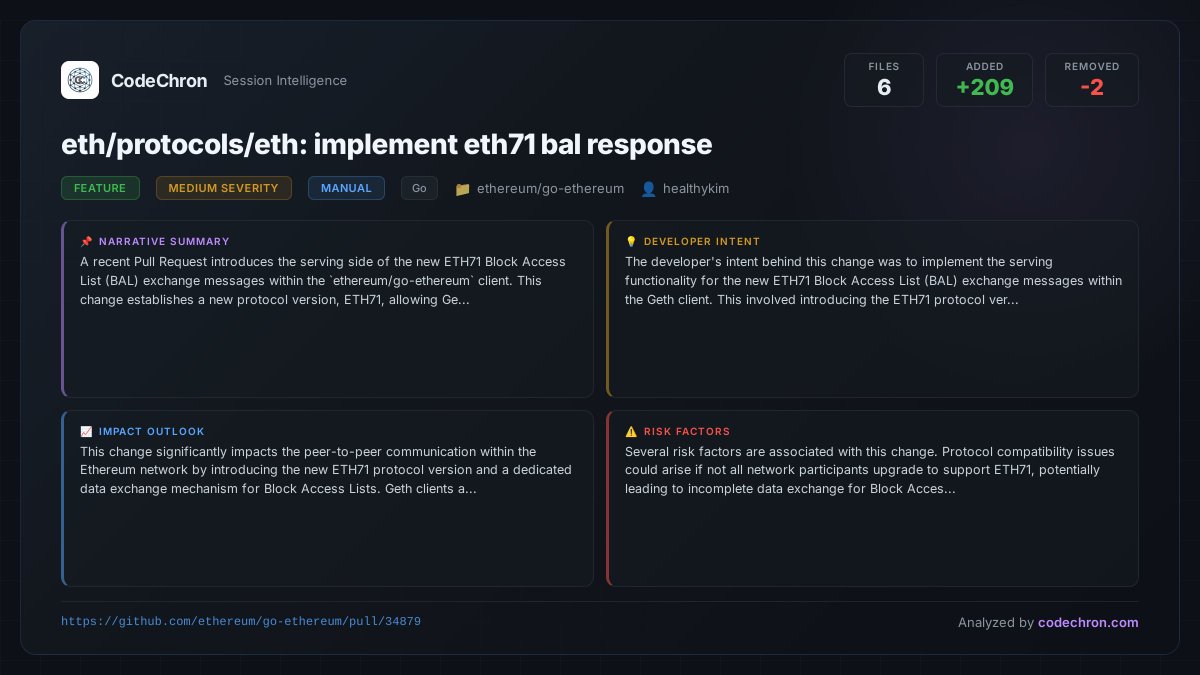Click the folder icon before ethereum/go-ethereum
Image resolution: width=1200 pixels, height=675 pixels.
(x=462, y=189)
